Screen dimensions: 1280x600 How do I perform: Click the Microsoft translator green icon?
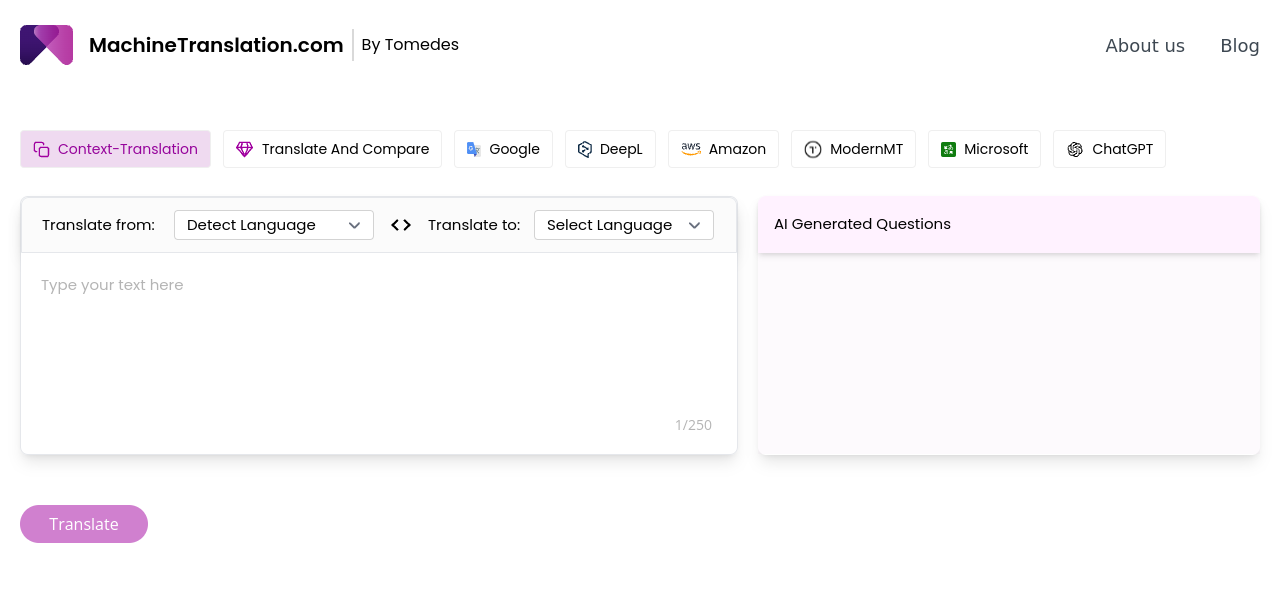point(948,149)
